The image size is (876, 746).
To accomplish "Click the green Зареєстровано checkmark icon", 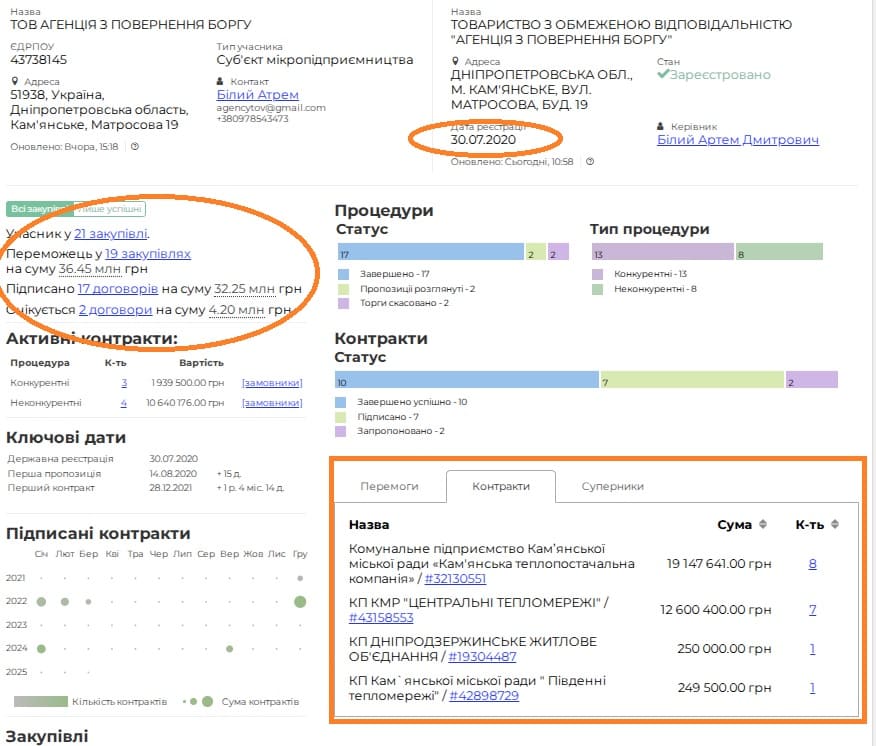I will (x=662, y=75).
